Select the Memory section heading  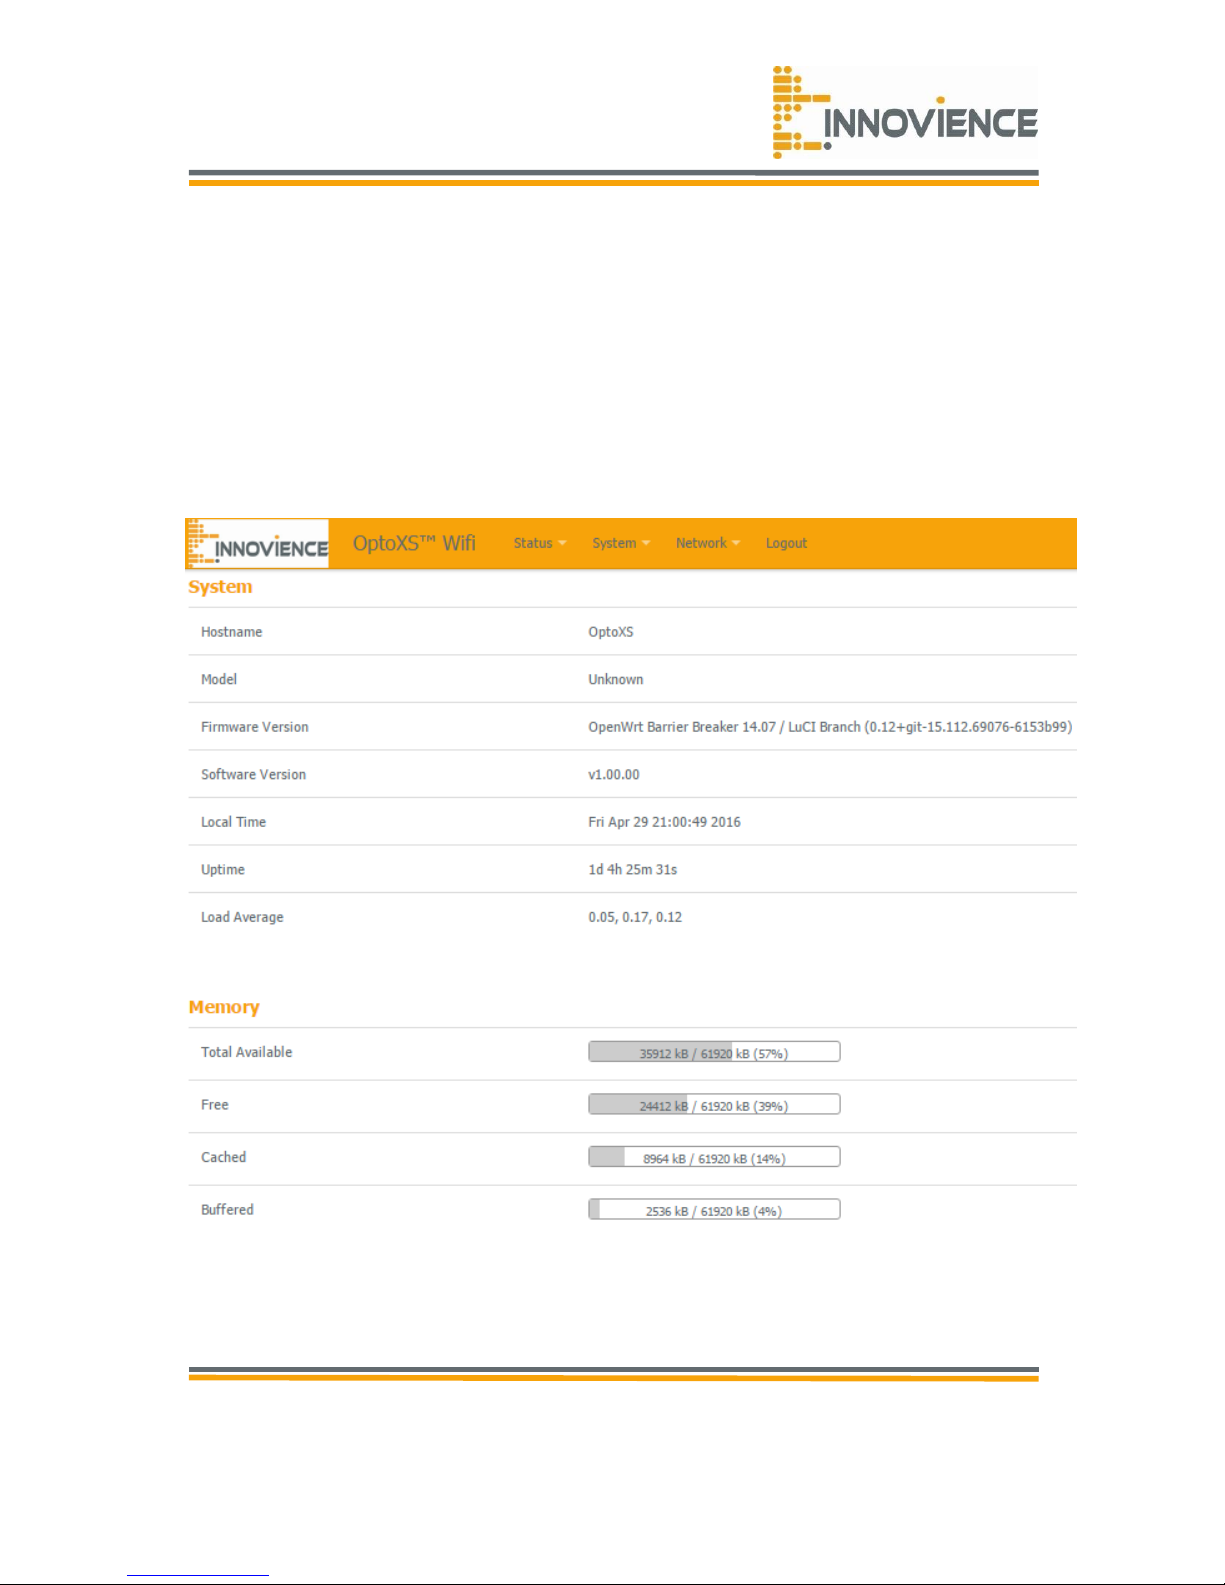pos(224,1007)
